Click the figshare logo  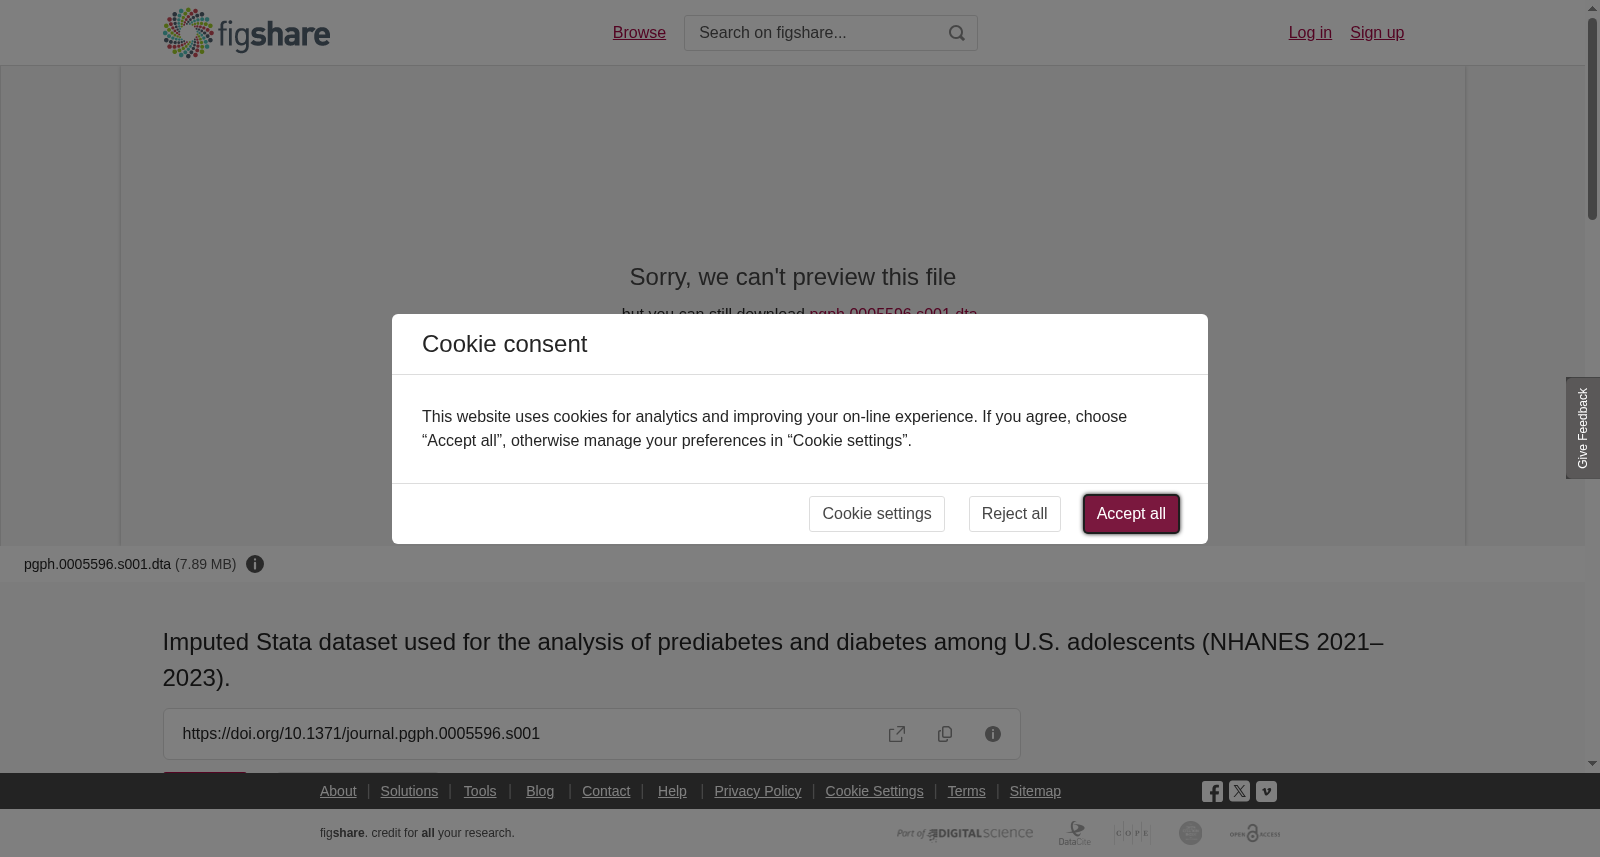click(x=246, y=33)
